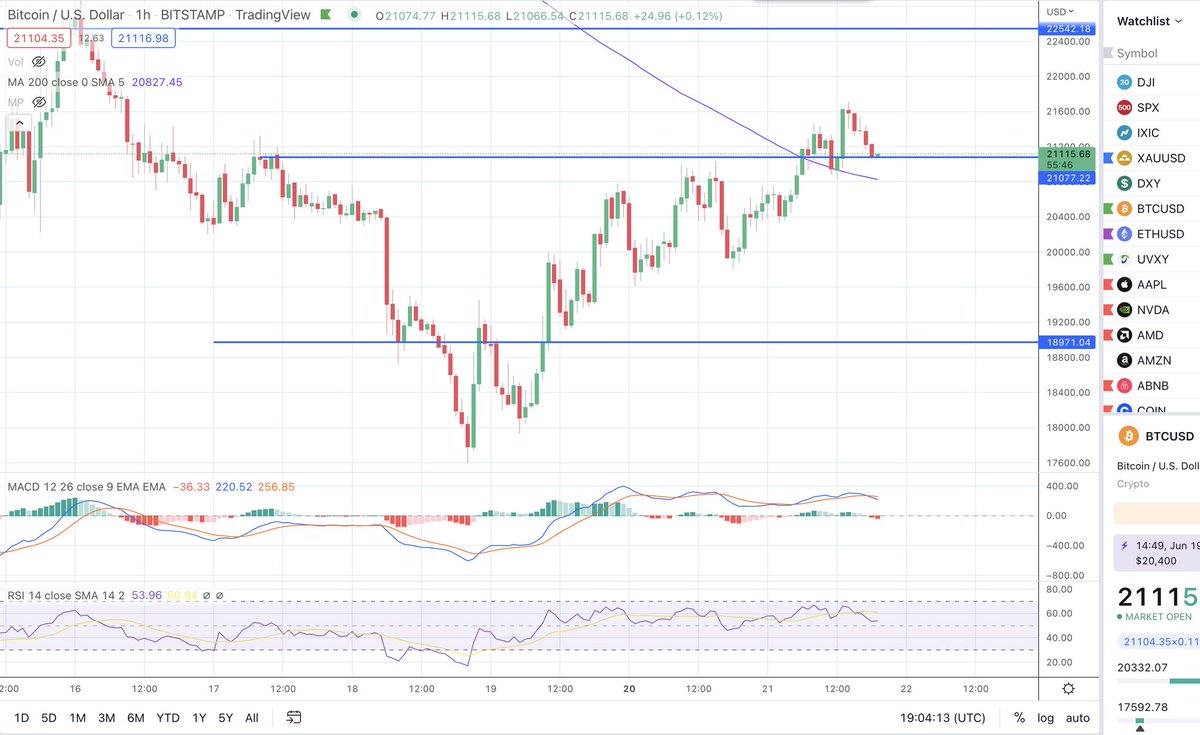Click the Bitcoin icon beside BTCUSD row

click(x=1124, y=209)
